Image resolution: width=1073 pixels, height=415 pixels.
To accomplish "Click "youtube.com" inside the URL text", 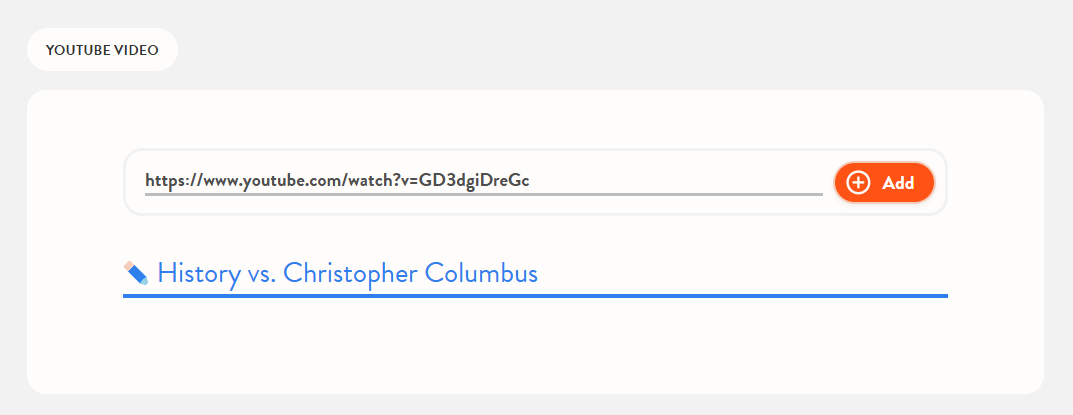I will [290, 181].
